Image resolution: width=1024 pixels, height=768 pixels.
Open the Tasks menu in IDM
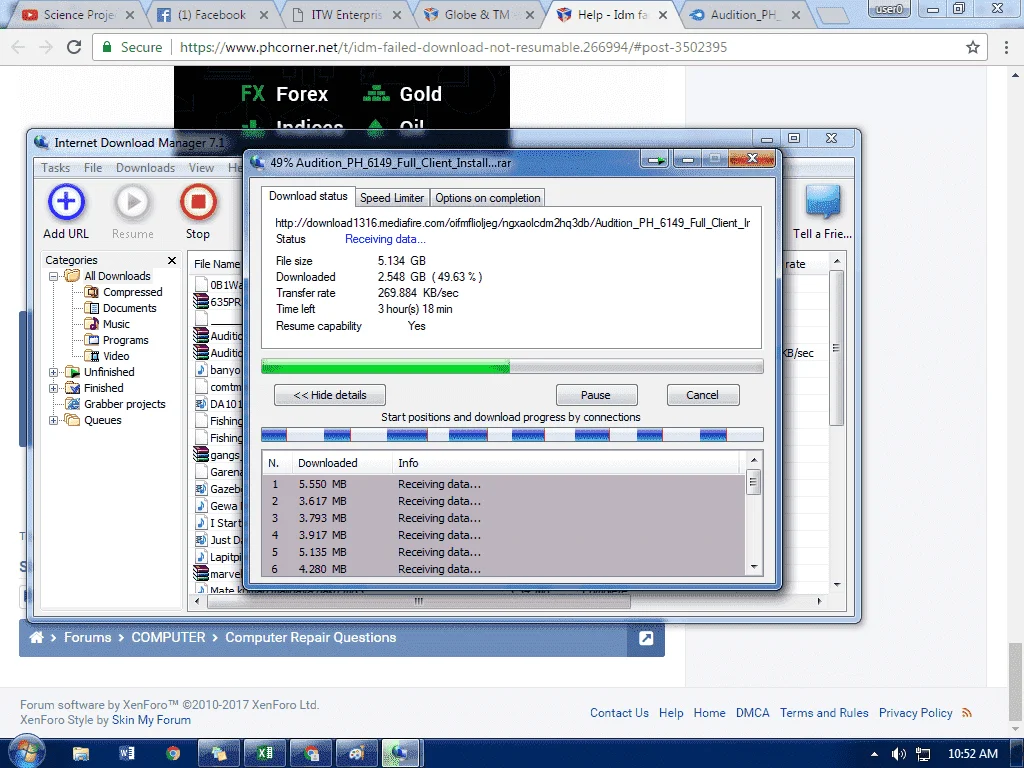point(56,168)
